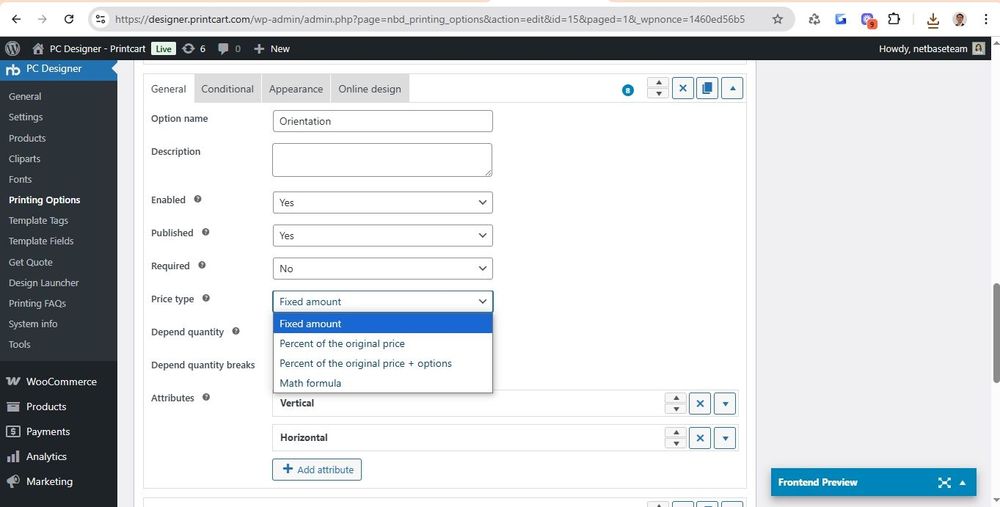Viewport: 1000px width, 507px height.
Task: Open the comments bubble in admin bar
Action: tap(229, 48)
